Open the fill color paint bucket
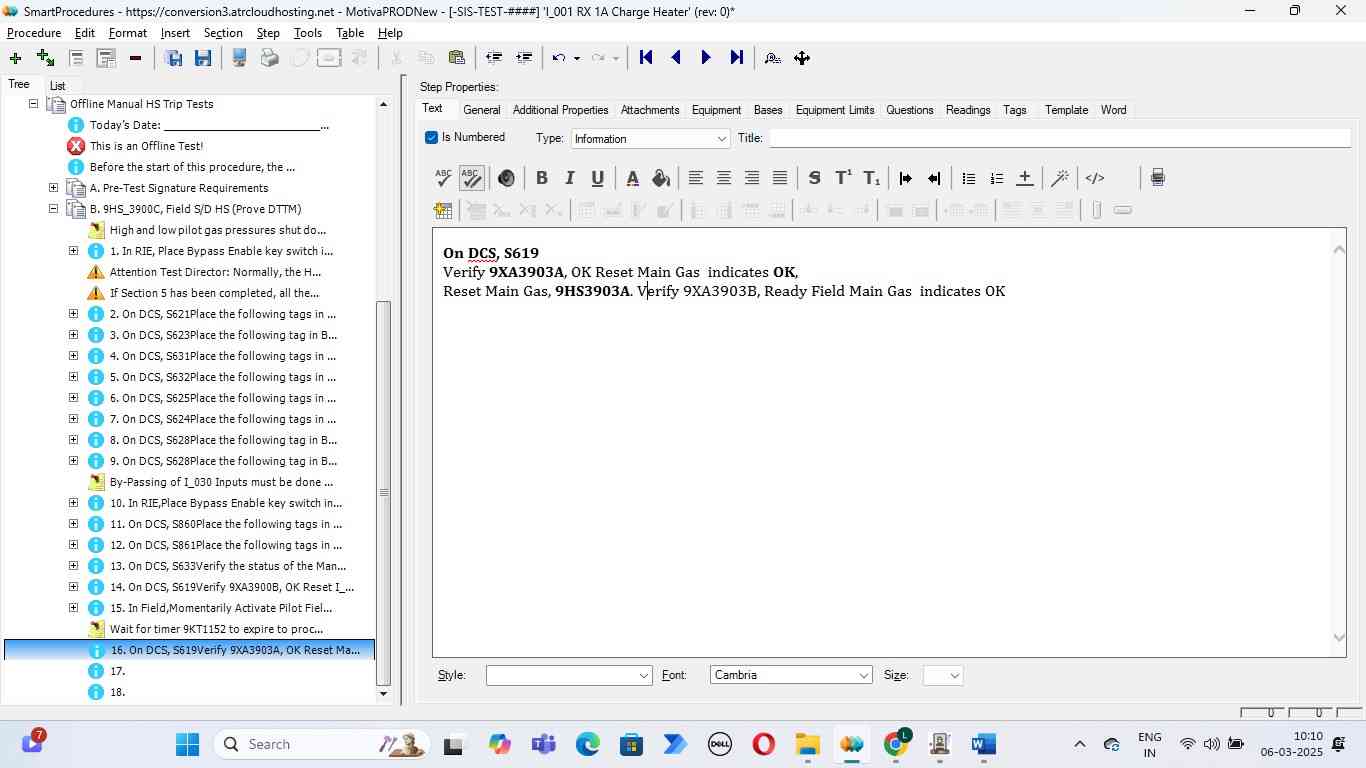1366x768 pixels. (x=660, y=178)
